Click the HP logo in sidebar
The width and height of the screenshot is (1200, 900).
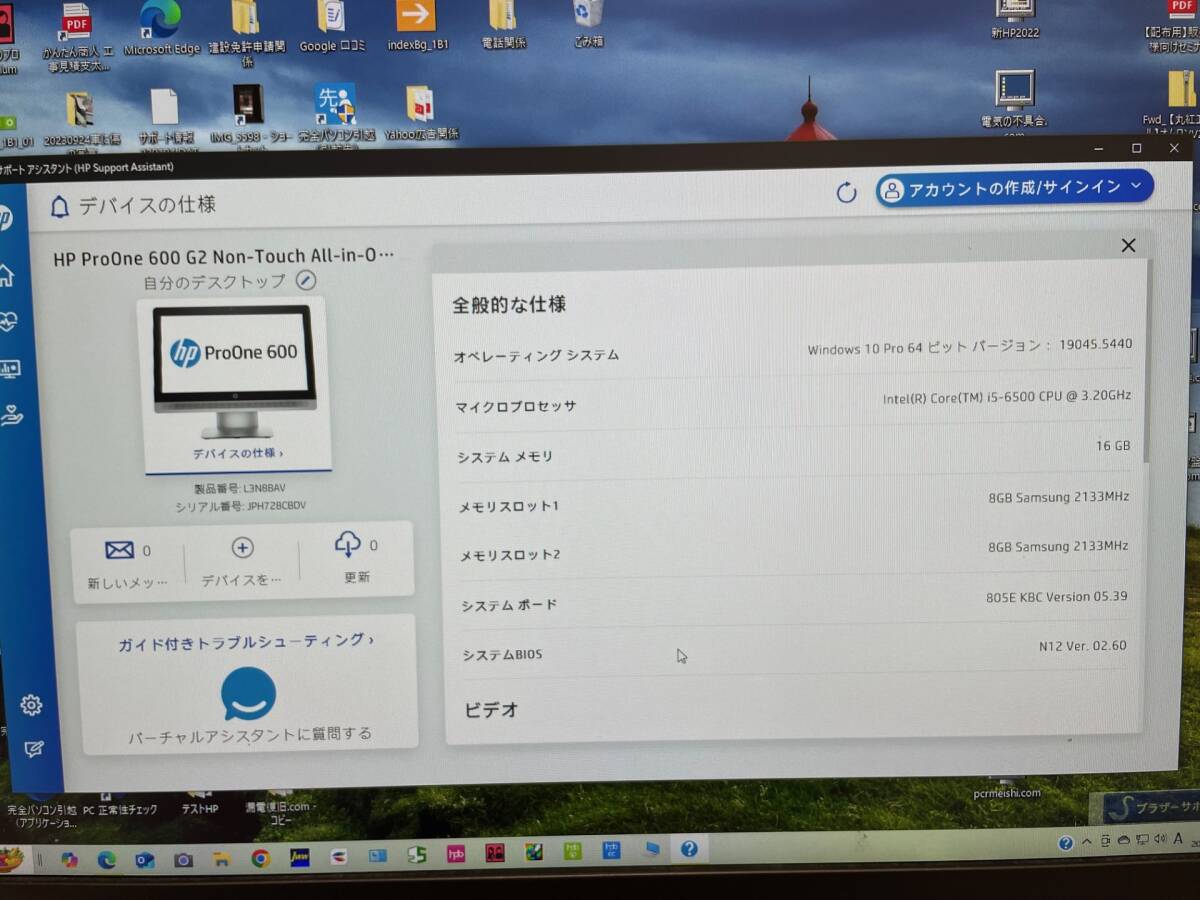click(x=5, y=219)
